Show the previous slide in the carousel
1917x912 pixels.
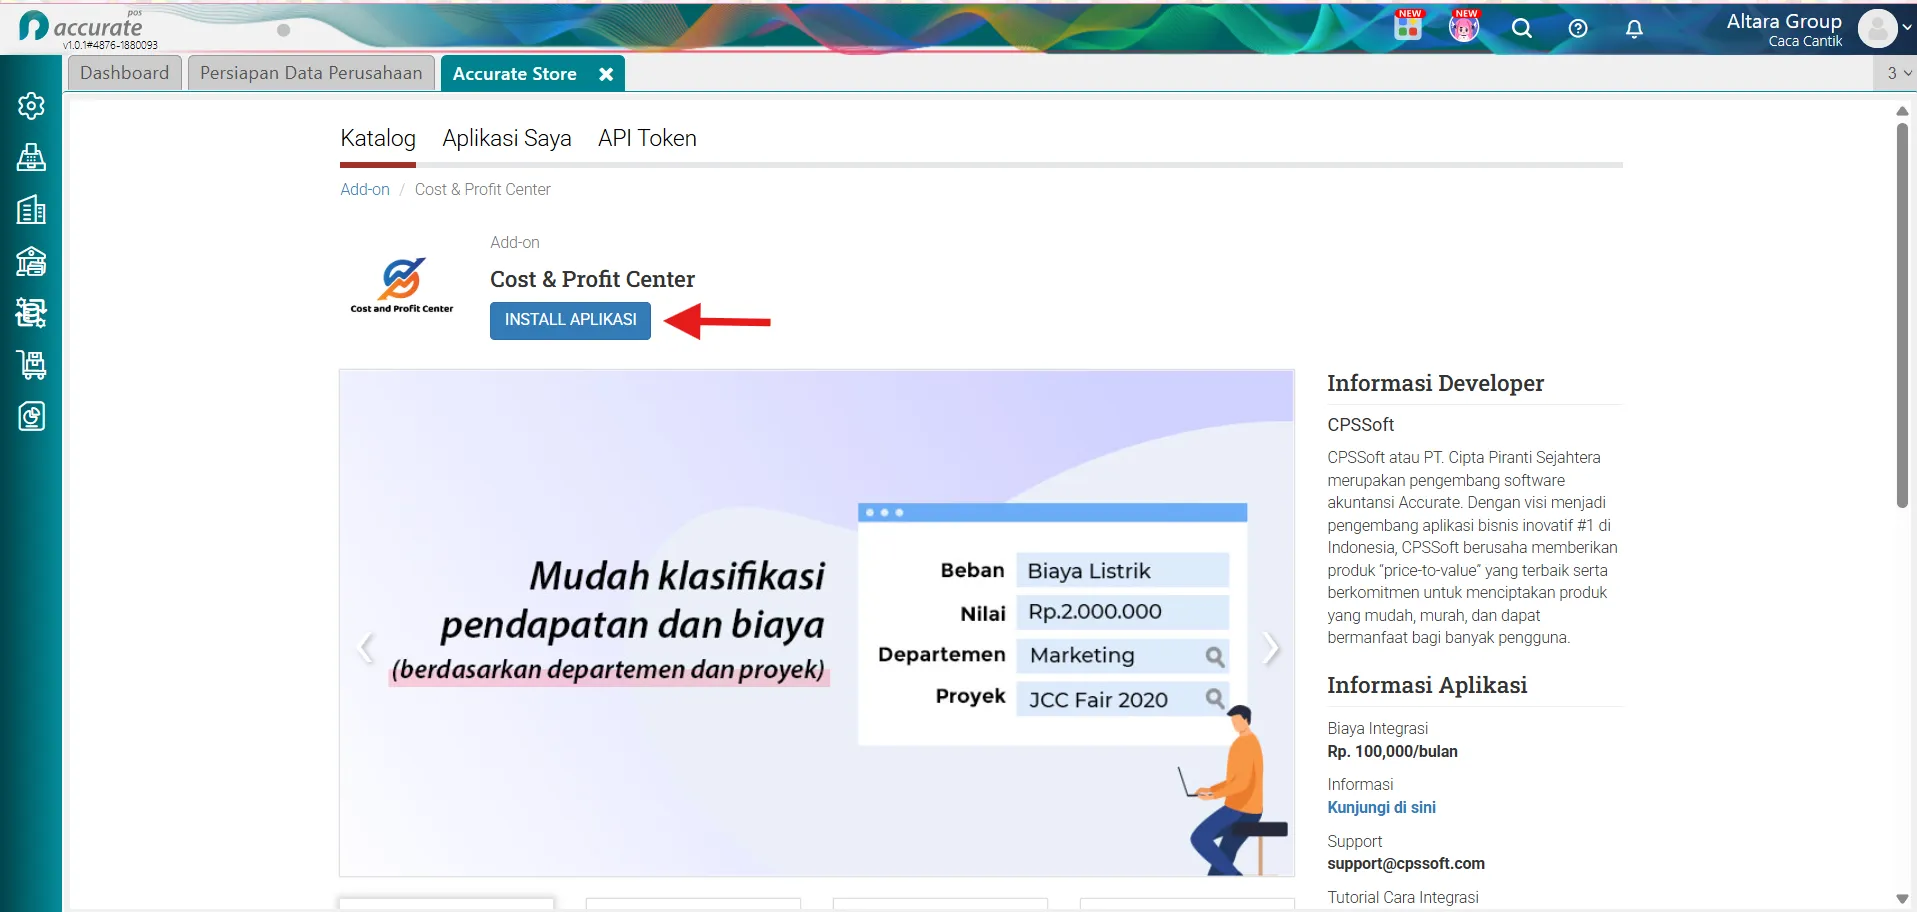[x=365, y=648]
